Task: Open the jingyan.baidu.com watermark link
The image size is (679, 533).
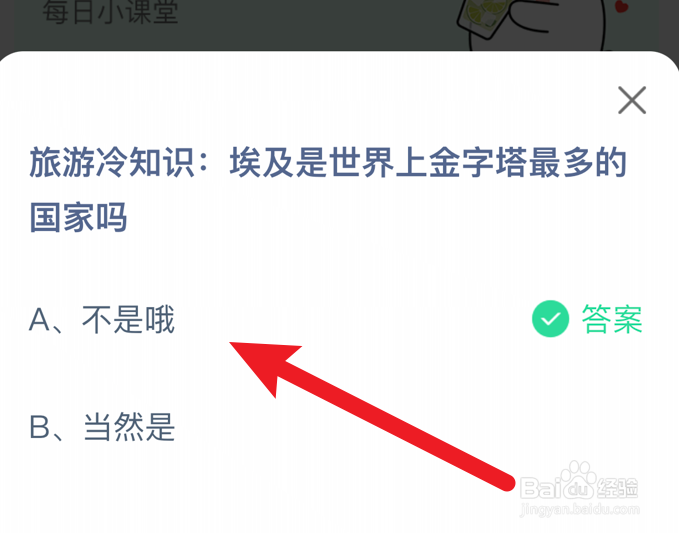Action: tap(579, 510)
